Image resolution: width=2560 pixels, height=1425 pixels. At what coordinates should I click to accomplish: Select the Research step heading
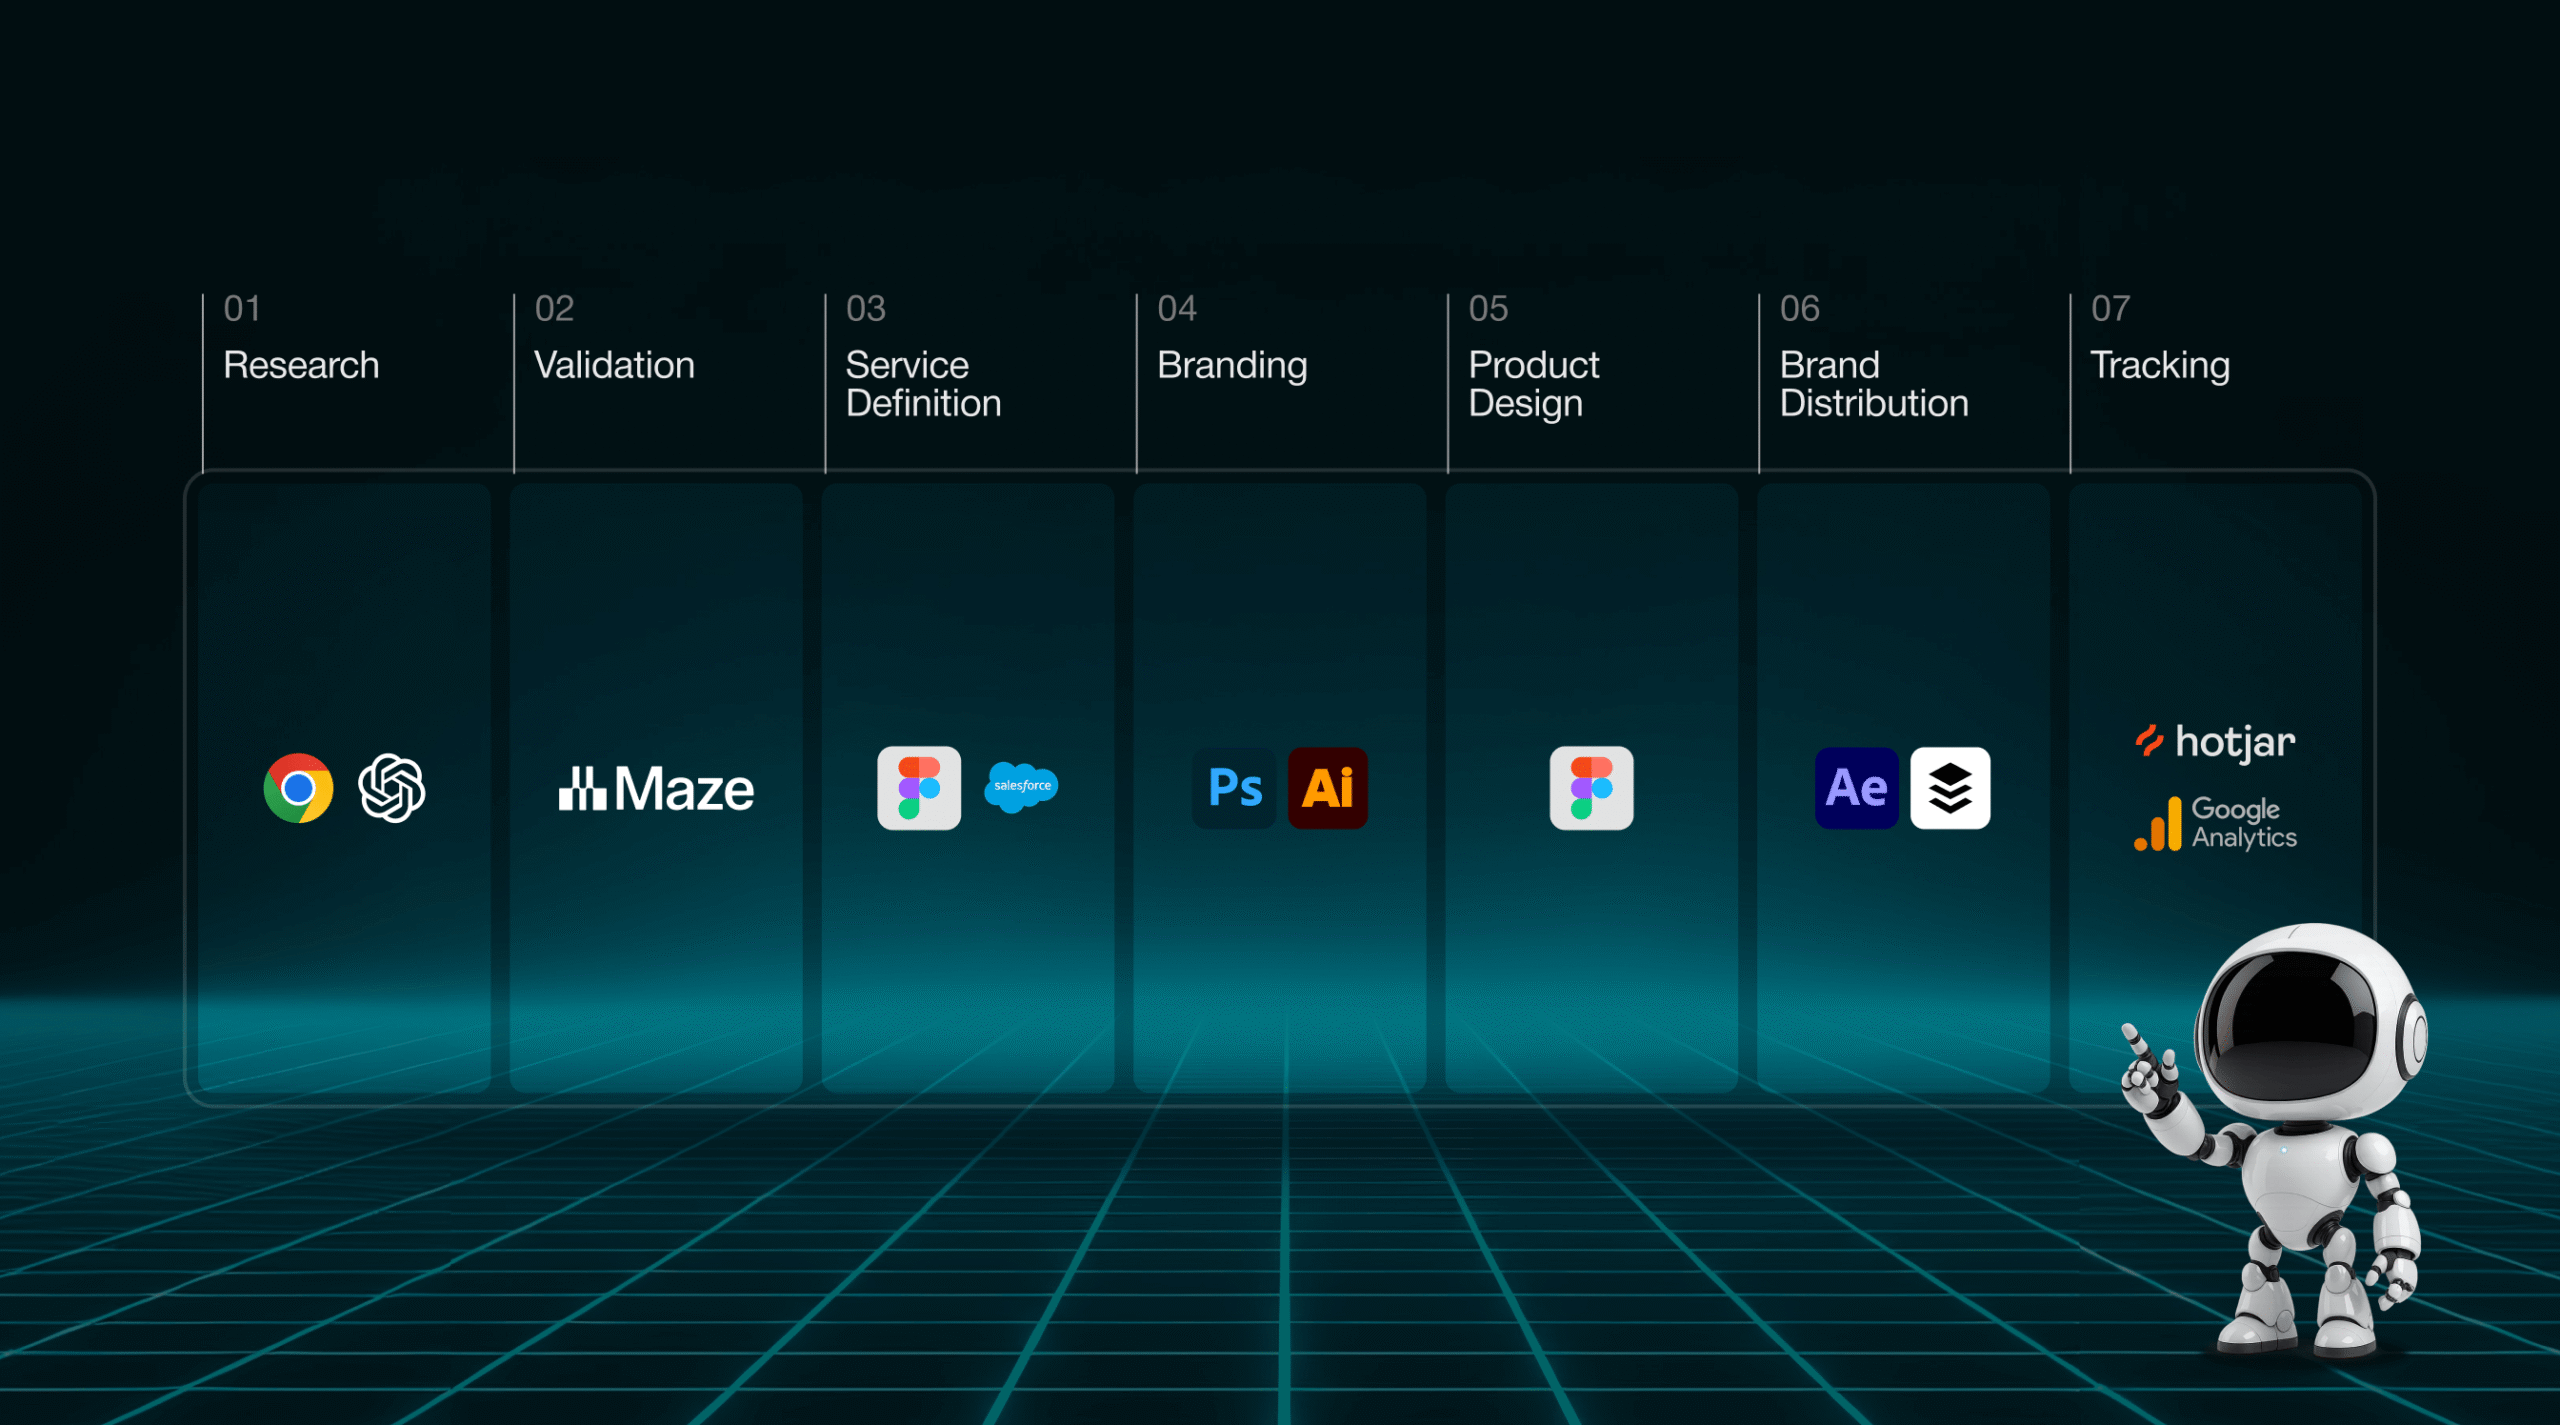[301, 365]
